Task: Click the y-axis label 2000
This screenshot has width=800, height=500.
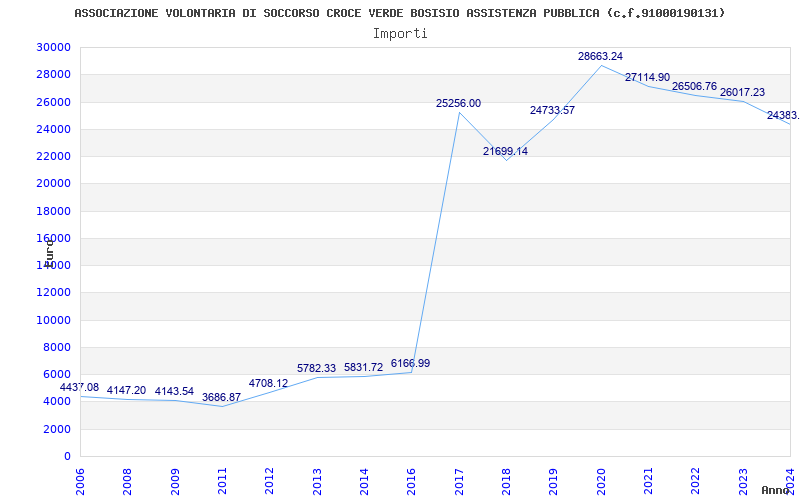Action: pos(57,429)
